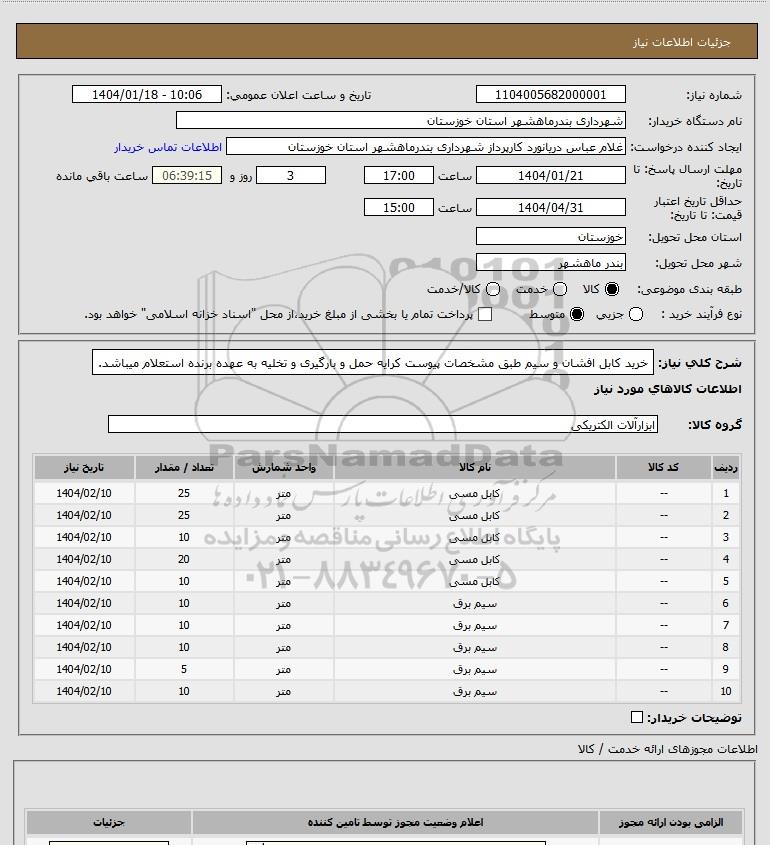The height and width of the screenshot is (845, 770).
Task: Click the announcement date field 1404/01/18 - 10:06
Action: pyautogui.click(x=147, y=94)
